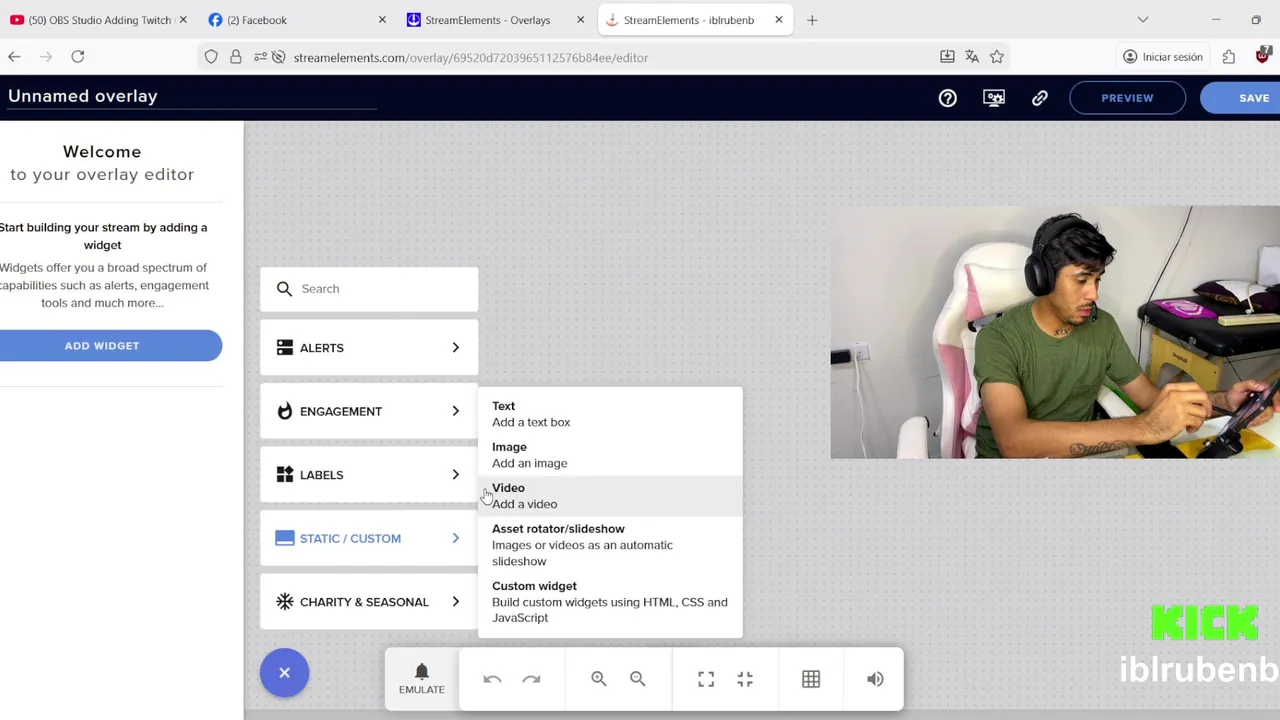Click the search magnifier icon

click(x=284, y=289)
